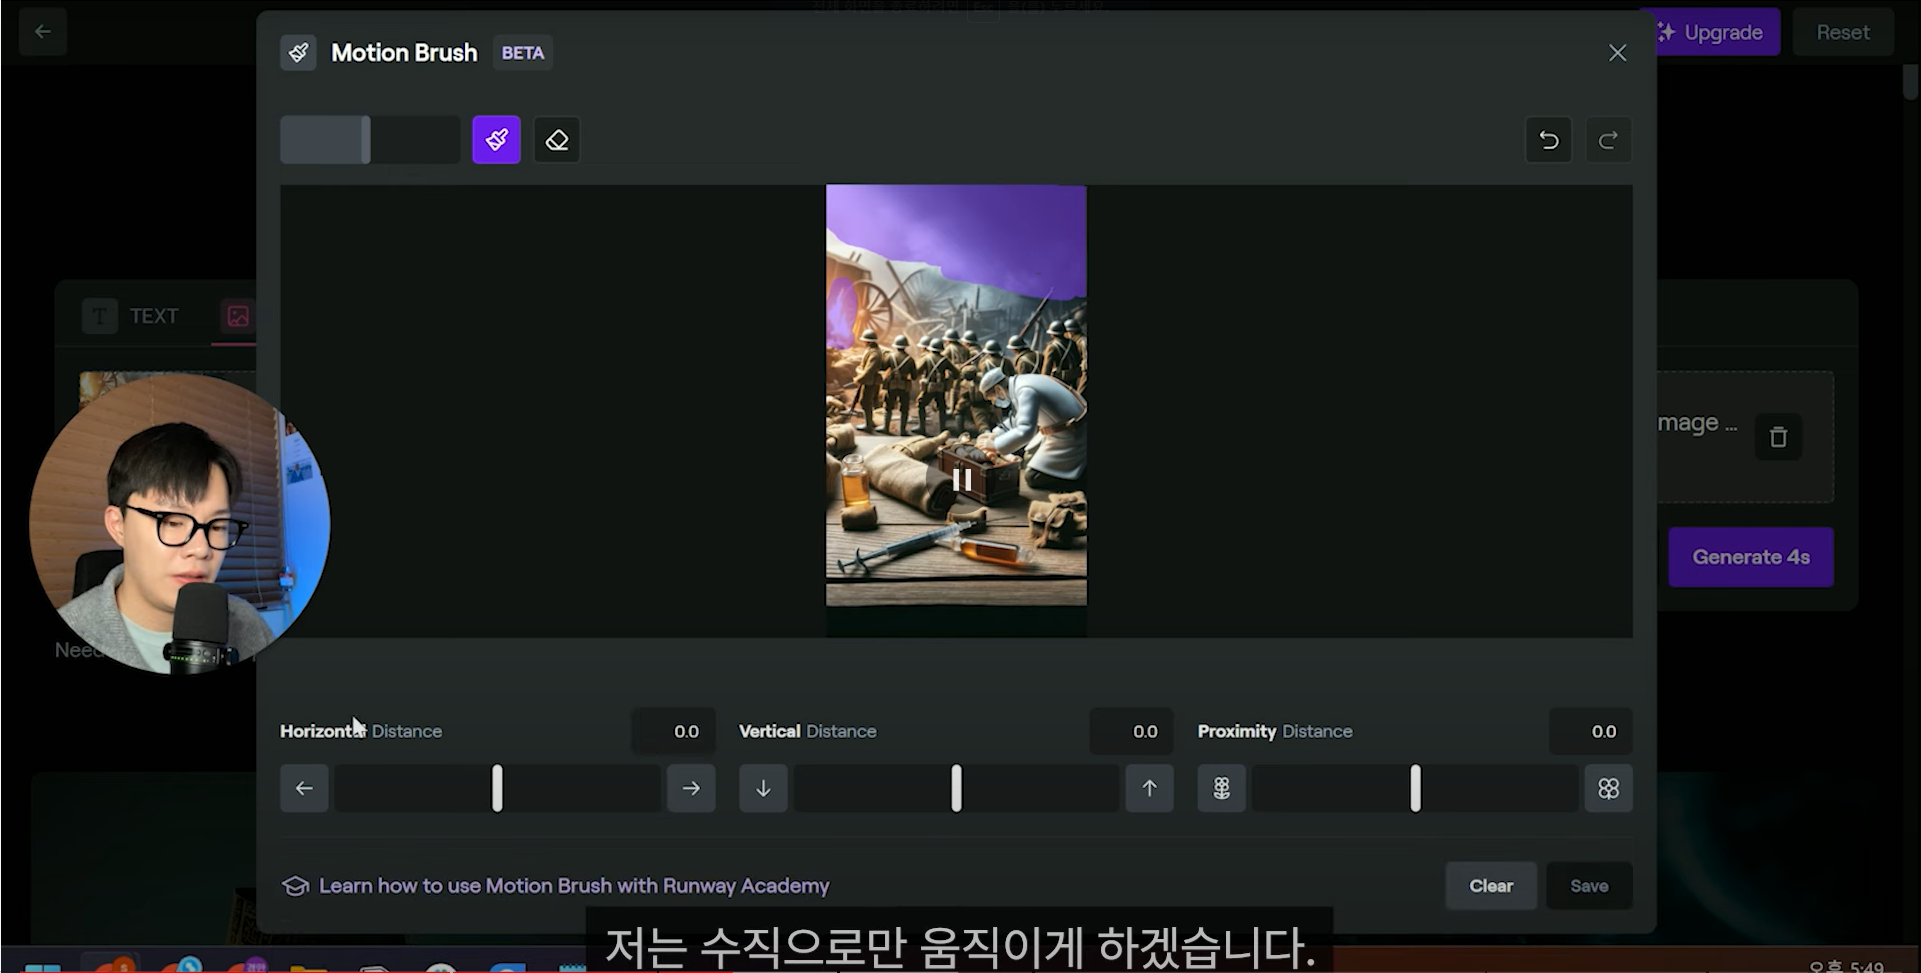Click the Vertical Distance slider handle
1921x973 pixels.
point(956,788)
